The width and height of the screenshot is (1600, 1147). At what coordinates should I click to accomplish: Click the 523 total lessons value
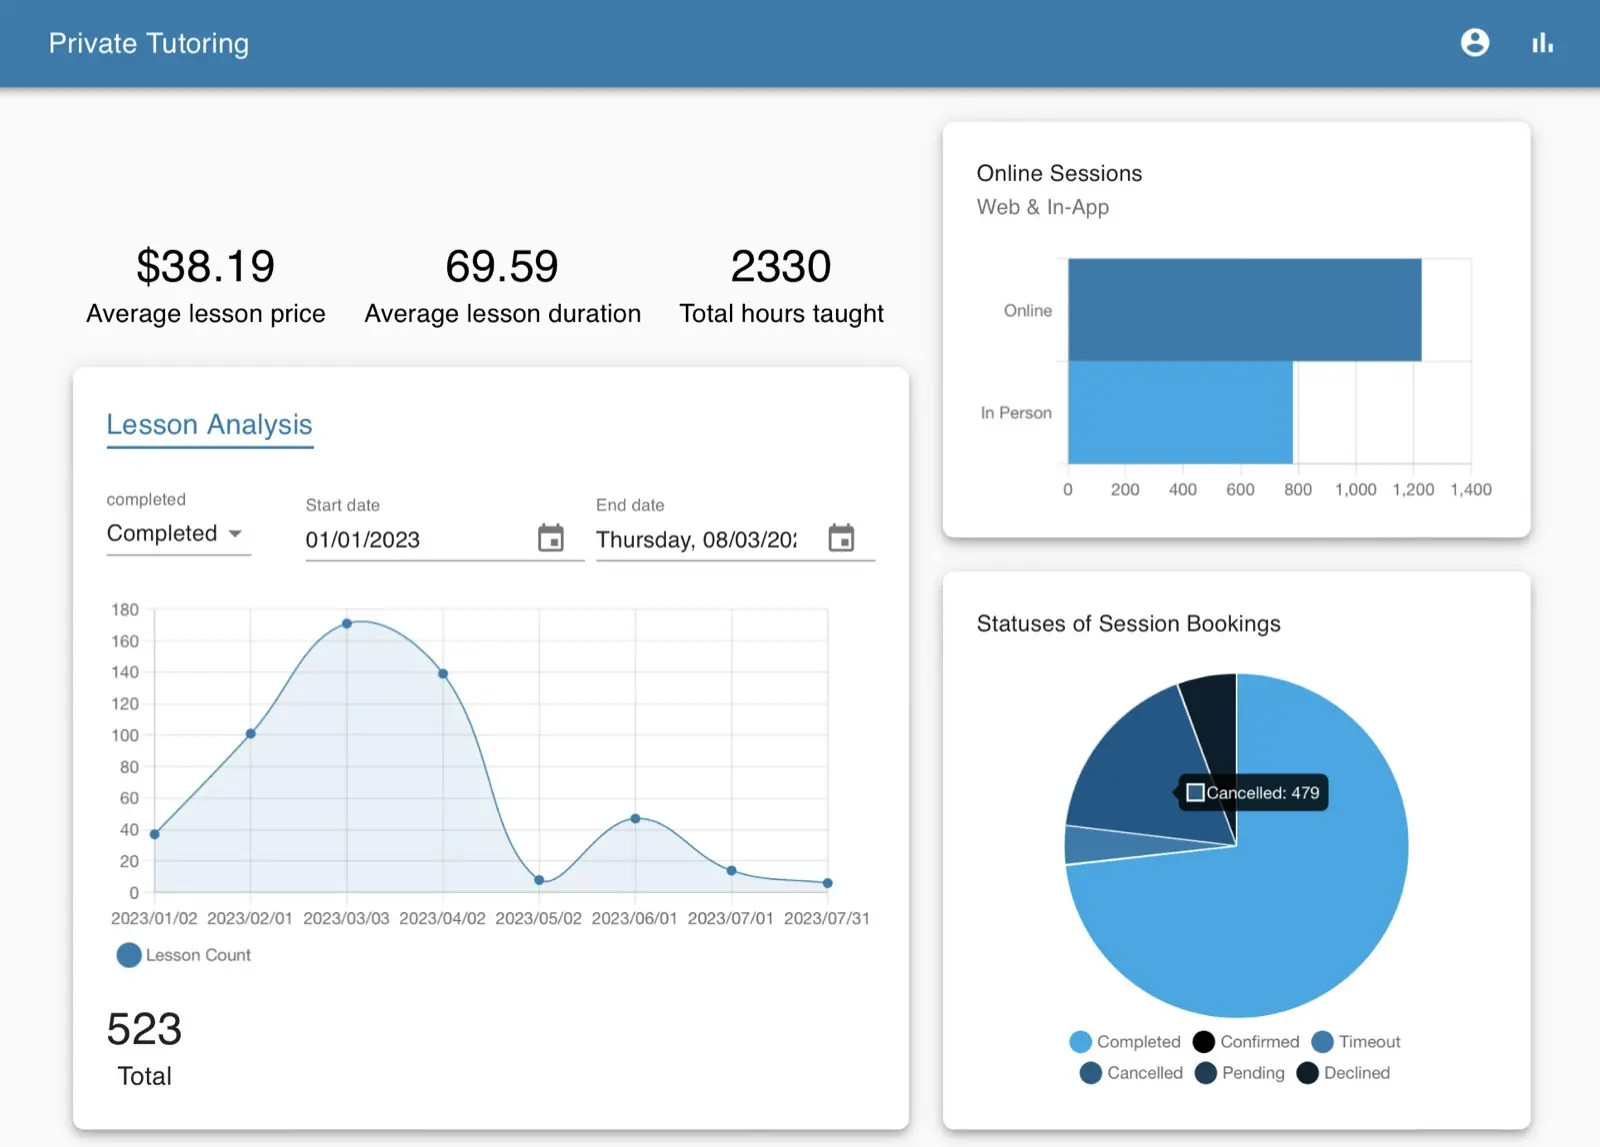tap(144, 1029)
